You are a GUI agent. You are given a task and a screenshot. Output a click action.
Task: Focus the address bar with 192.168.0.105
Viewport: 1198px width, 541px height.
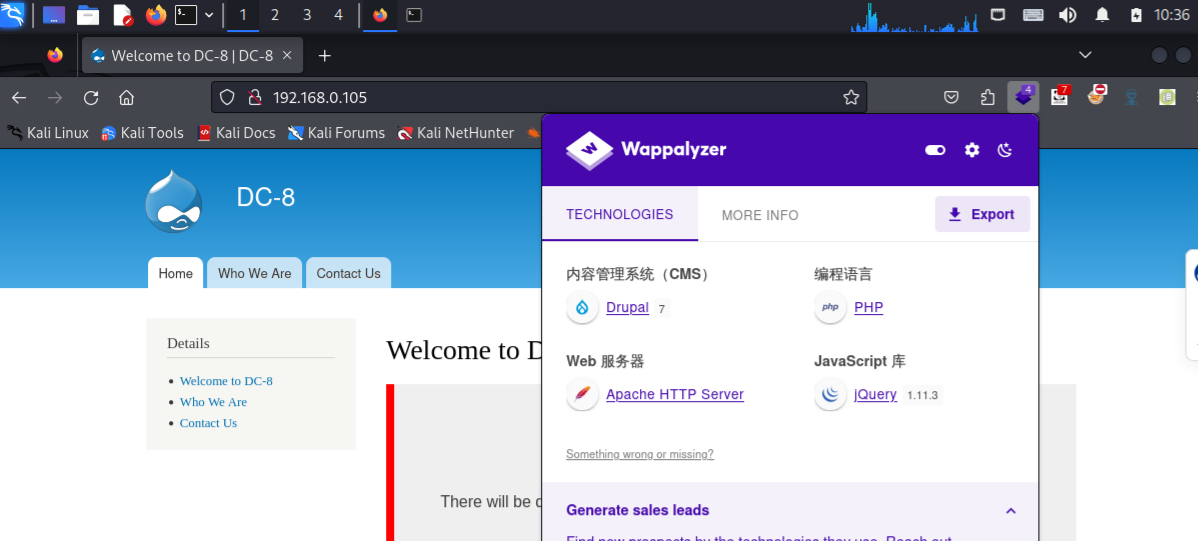(539, 97)
